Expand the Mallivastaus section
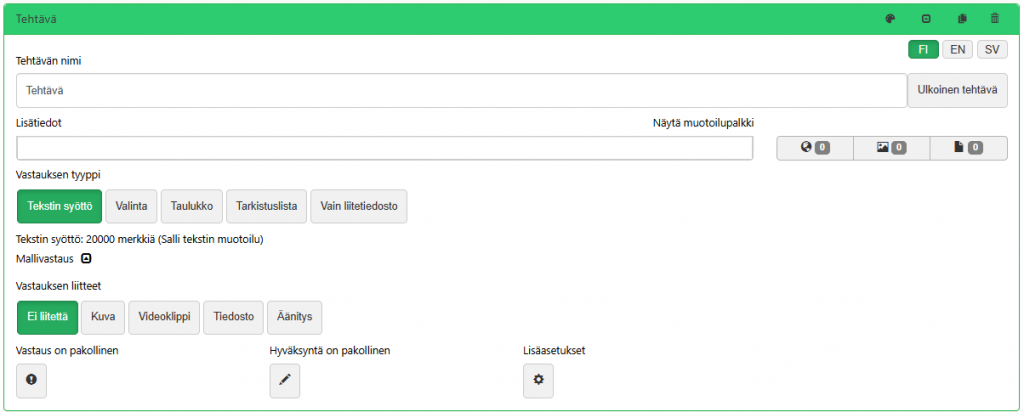 (86, 258)
